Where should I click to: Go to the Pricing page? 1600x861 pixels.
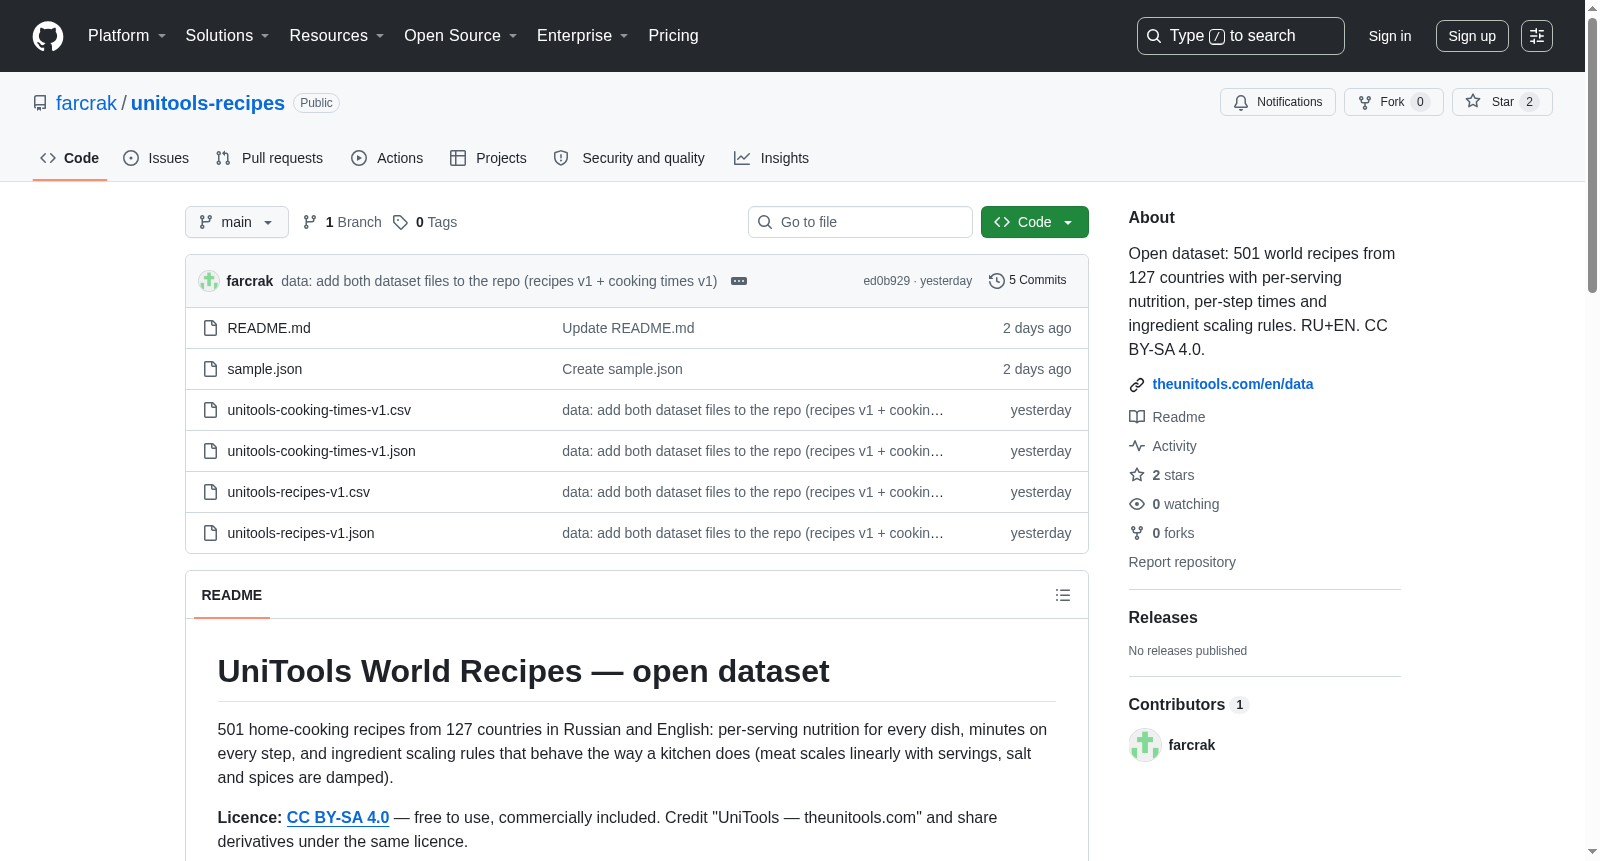(673, 36)
